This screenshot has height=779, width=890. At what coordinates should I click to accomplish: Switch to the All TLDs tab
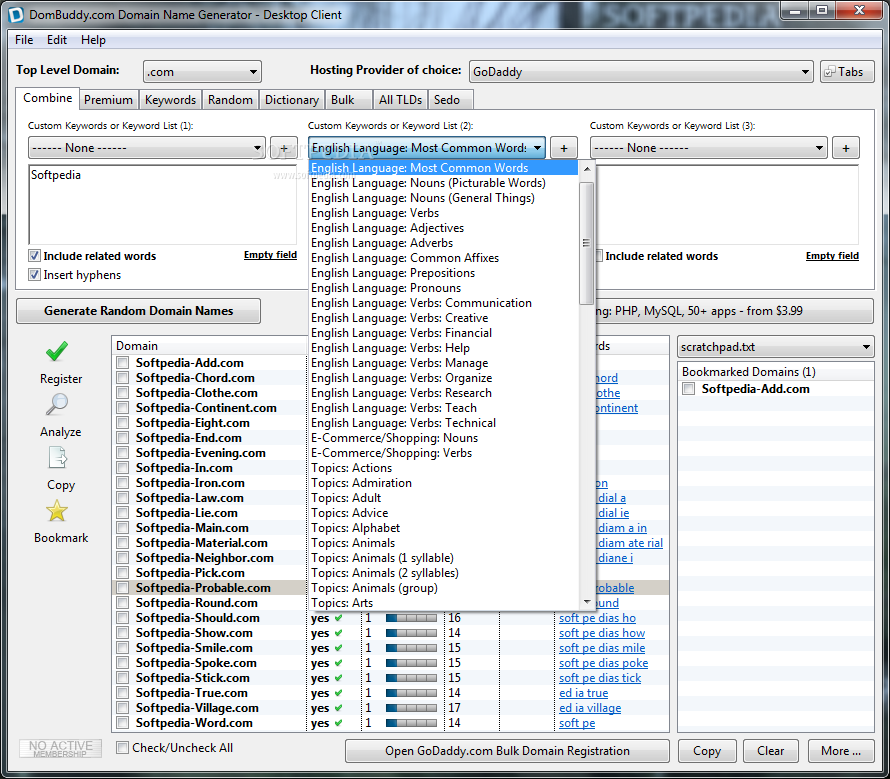401,100
